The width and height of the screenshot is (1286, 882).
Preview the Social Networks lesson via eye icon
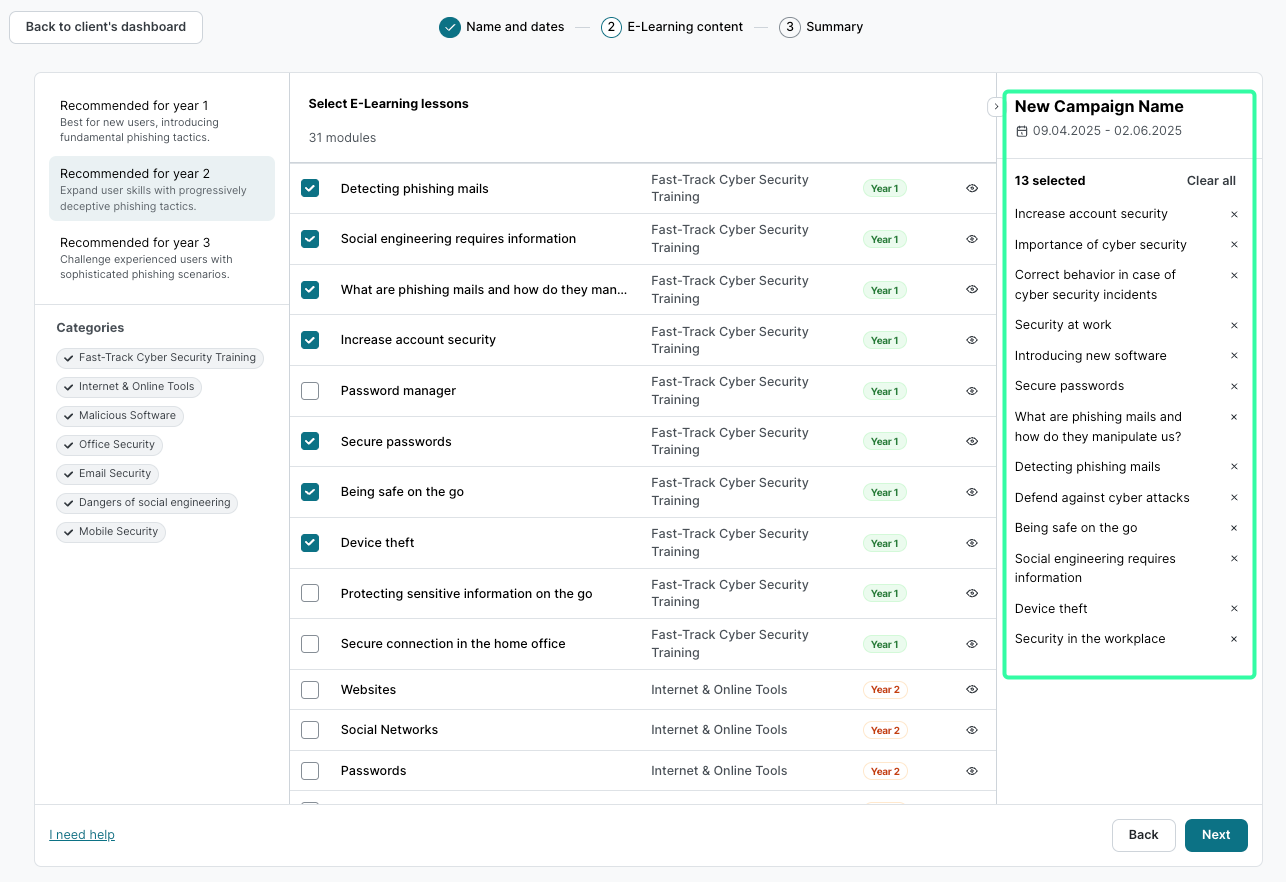pos(971,730)
